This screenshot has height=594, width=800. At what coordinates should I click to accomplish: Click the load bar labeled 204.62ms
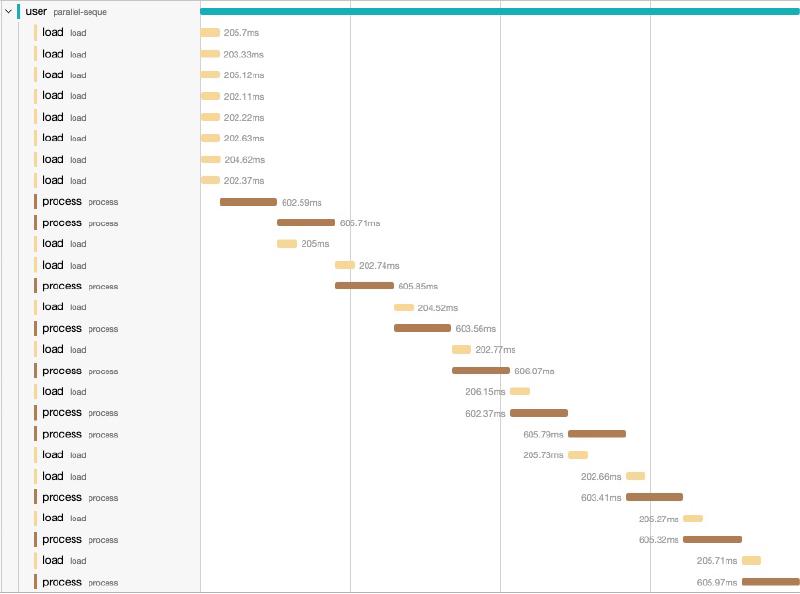coord(210,159)
